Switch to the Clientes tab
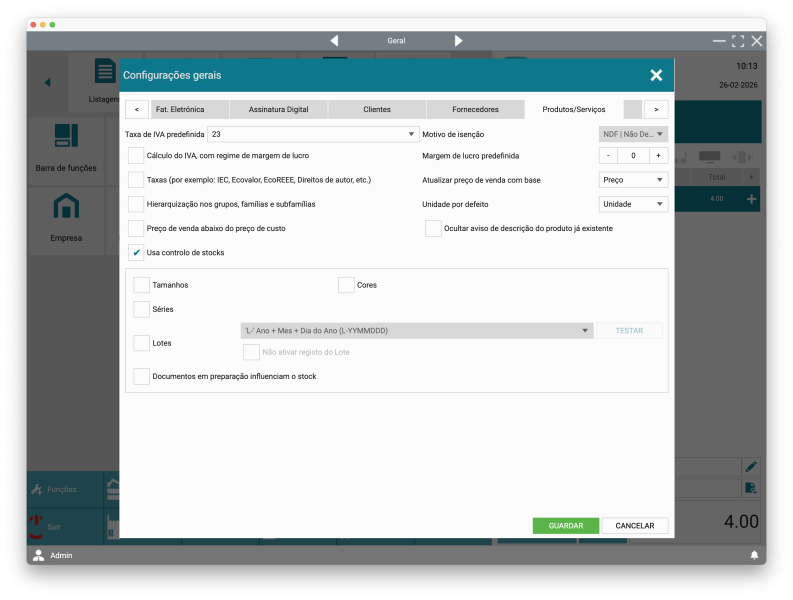793x600 pixels. (x=377, y=109)
